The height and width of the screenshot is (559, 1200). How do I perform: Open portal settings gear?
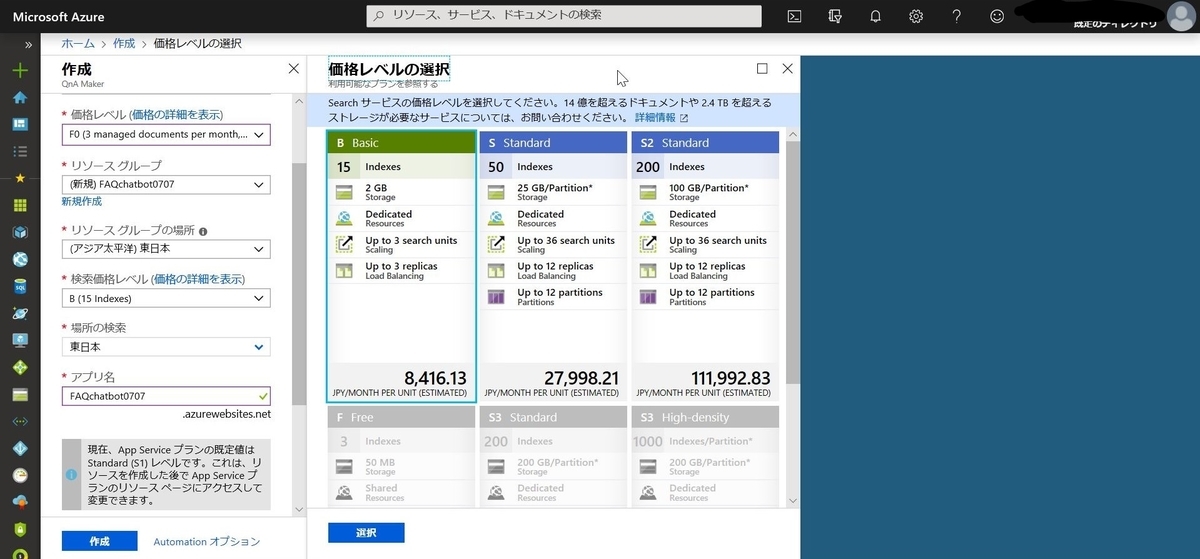coord(916,16)
